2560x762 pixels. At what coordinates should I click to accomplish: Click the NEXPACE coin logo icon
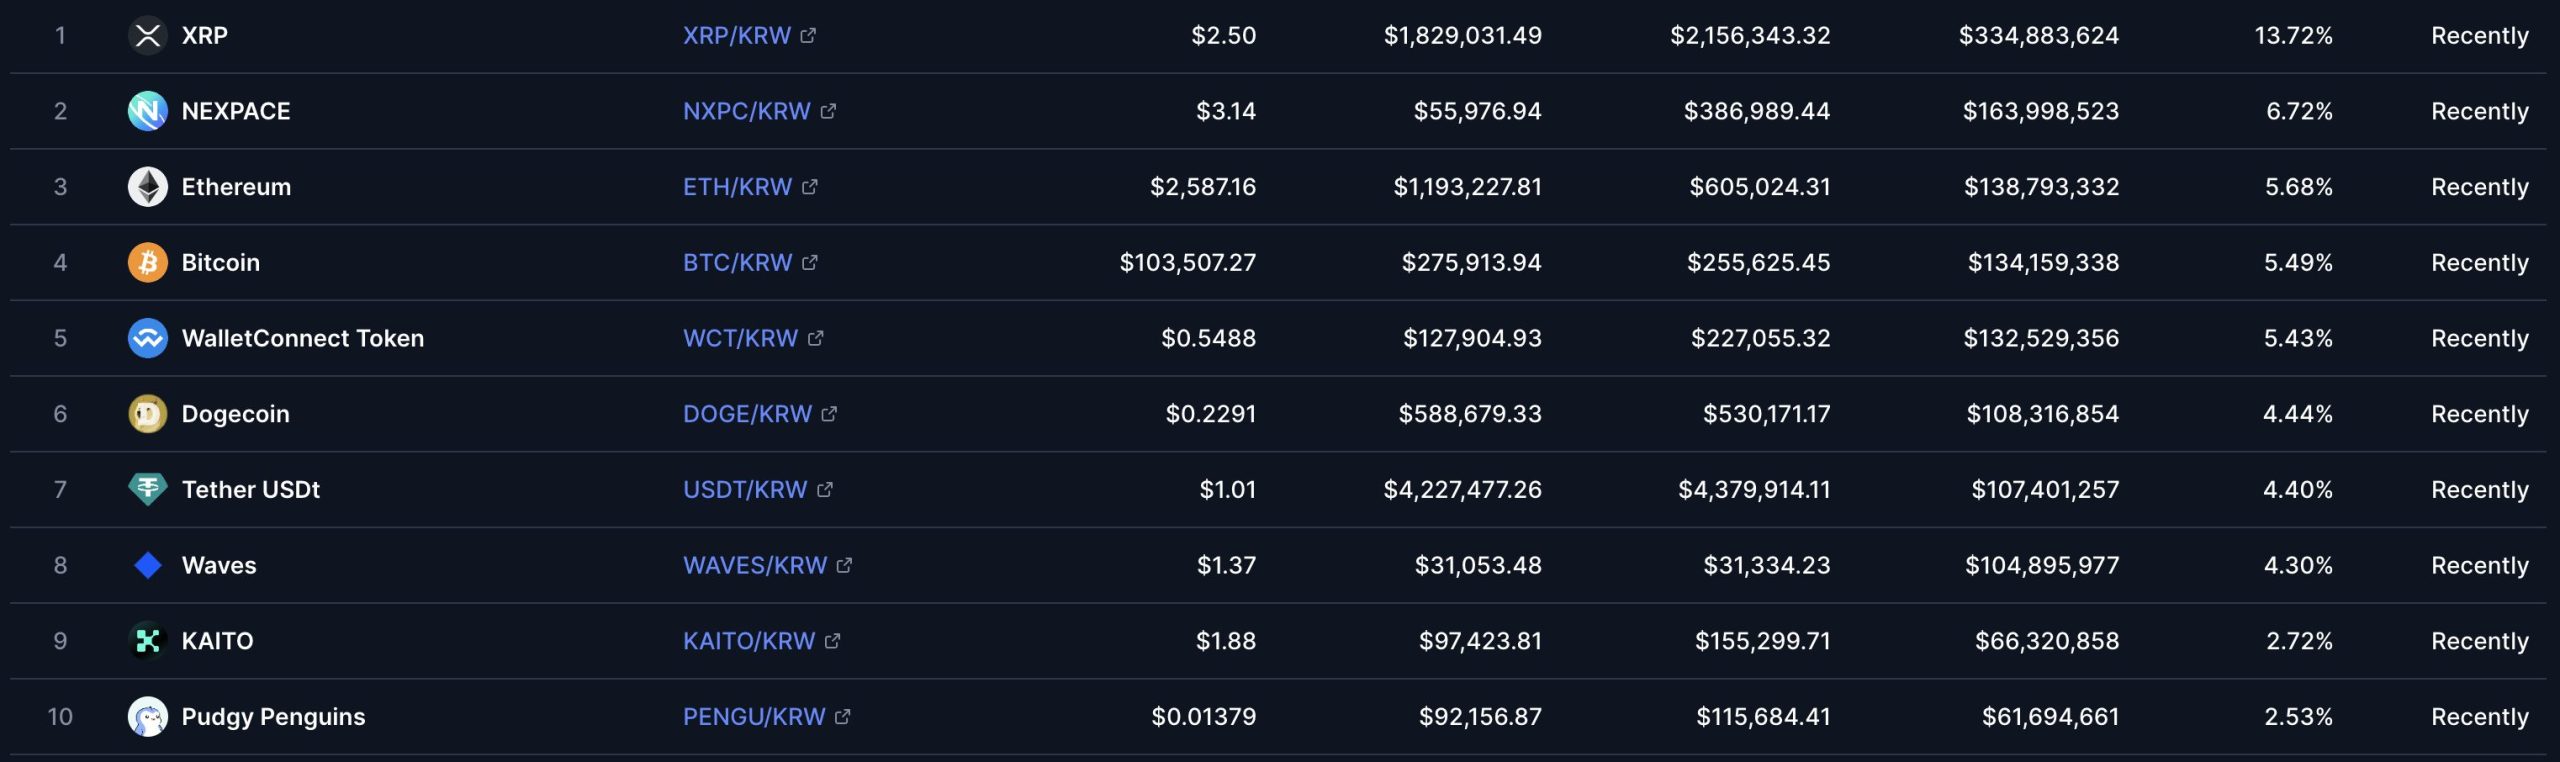(x=147, y=111)
